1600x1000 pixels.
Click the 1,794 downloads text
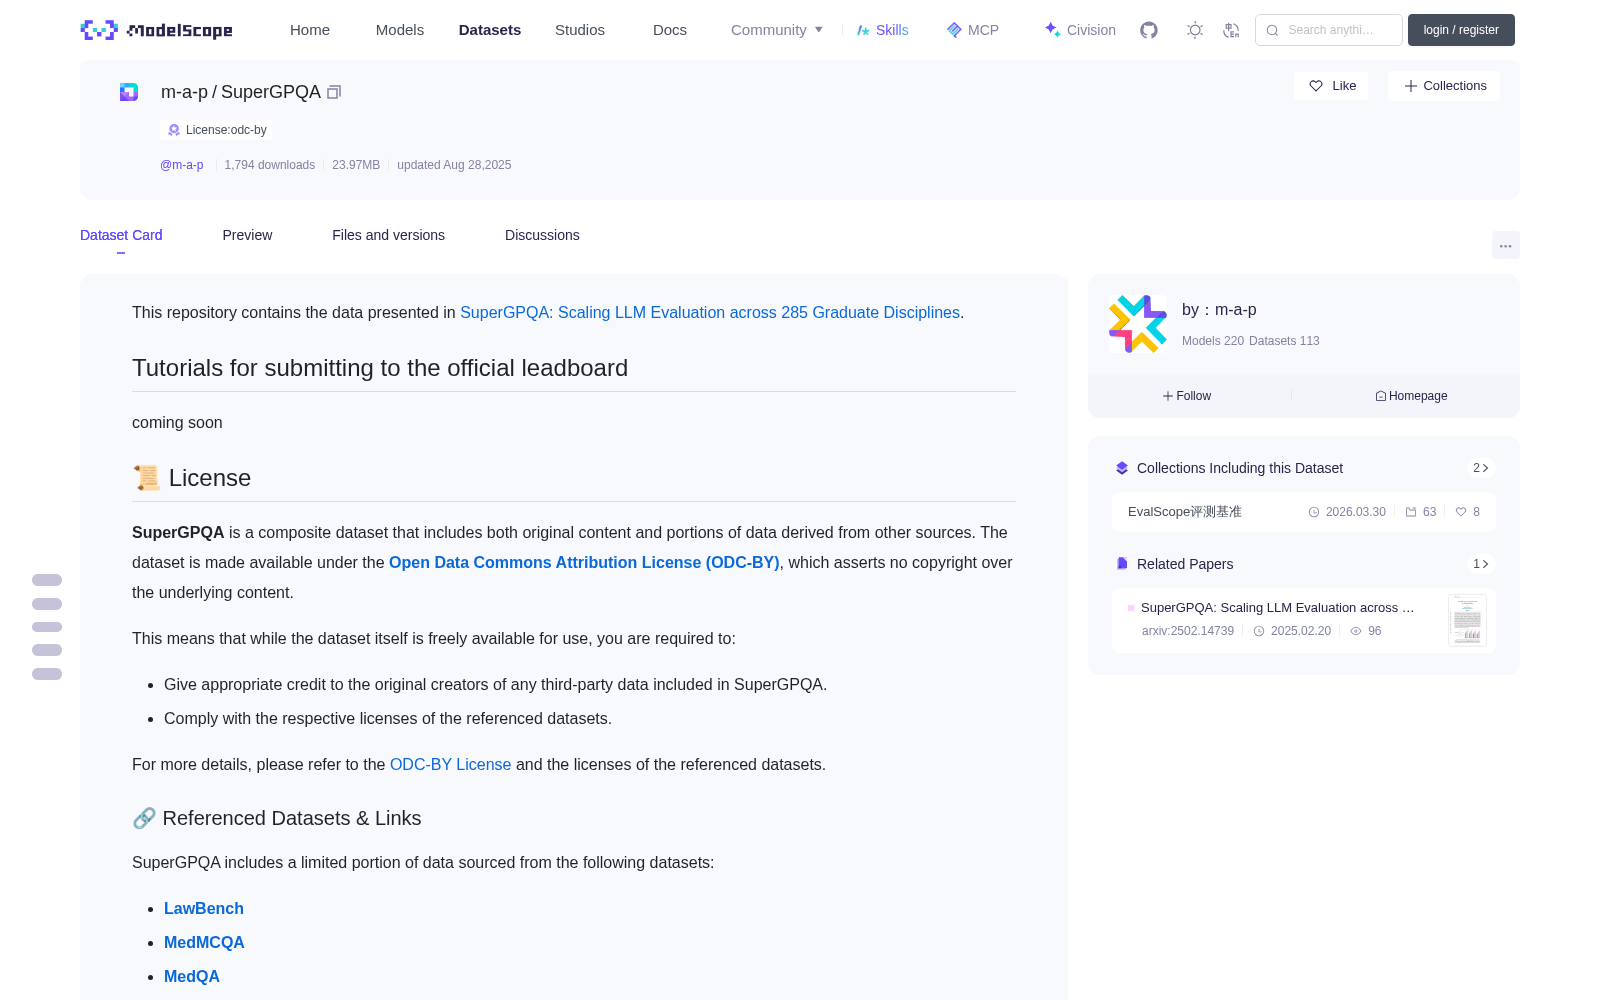click(x=270, y=165)
